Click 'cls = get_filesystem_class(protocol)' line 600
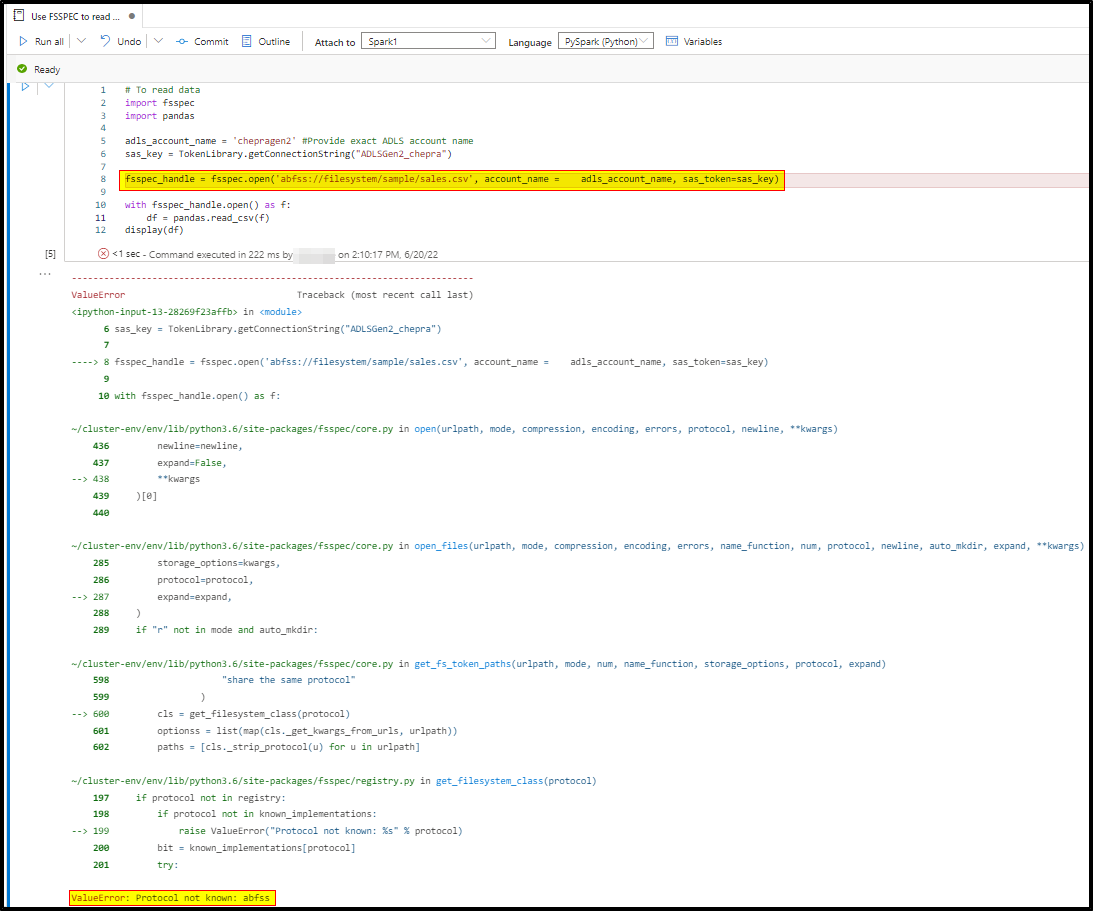 tap(254, 714)
